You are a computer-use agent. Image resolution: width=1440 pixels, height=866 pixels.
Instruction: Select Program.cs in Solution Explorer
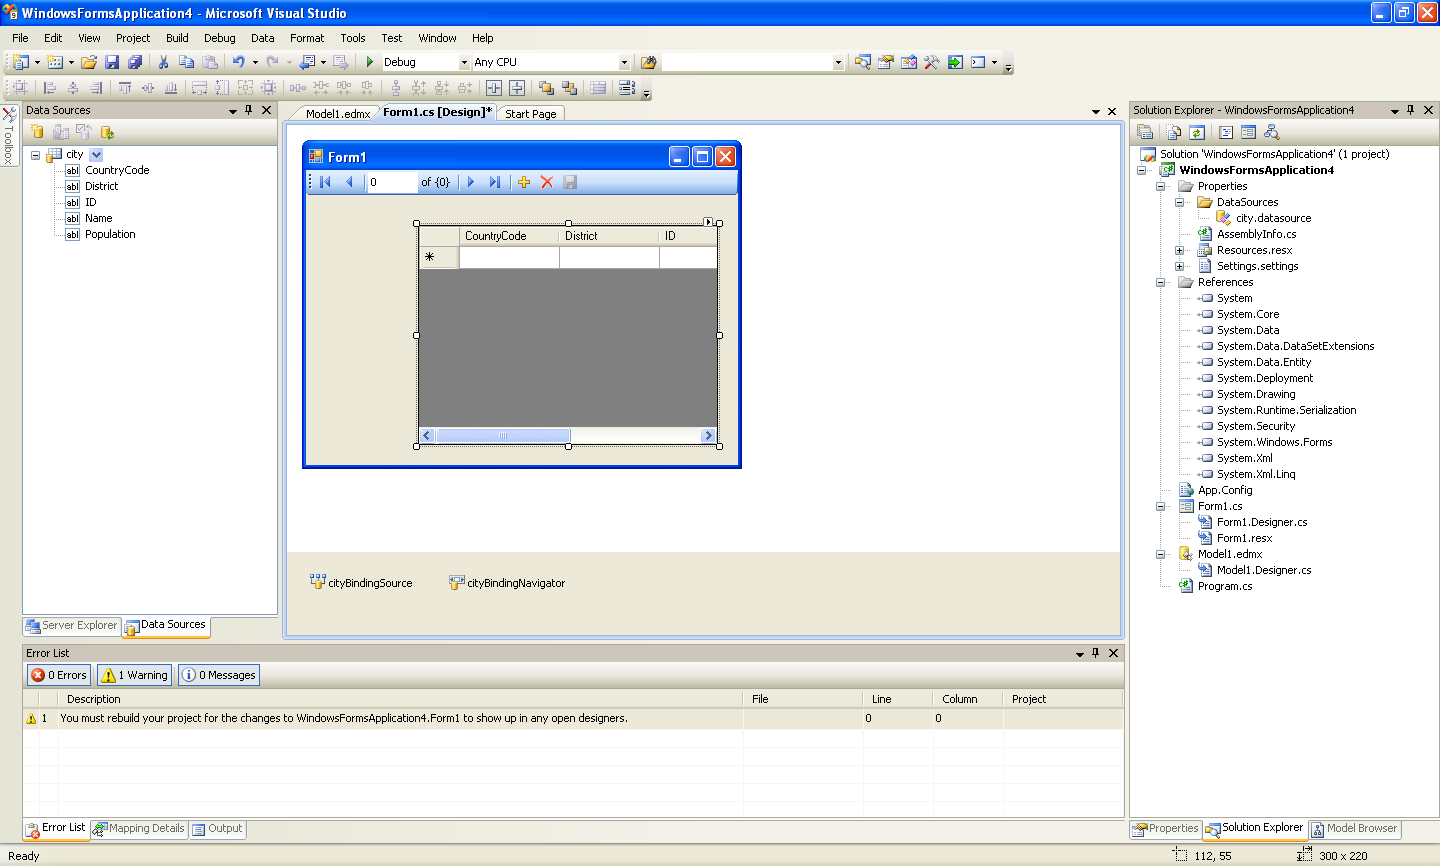(x=1224, y=586)
